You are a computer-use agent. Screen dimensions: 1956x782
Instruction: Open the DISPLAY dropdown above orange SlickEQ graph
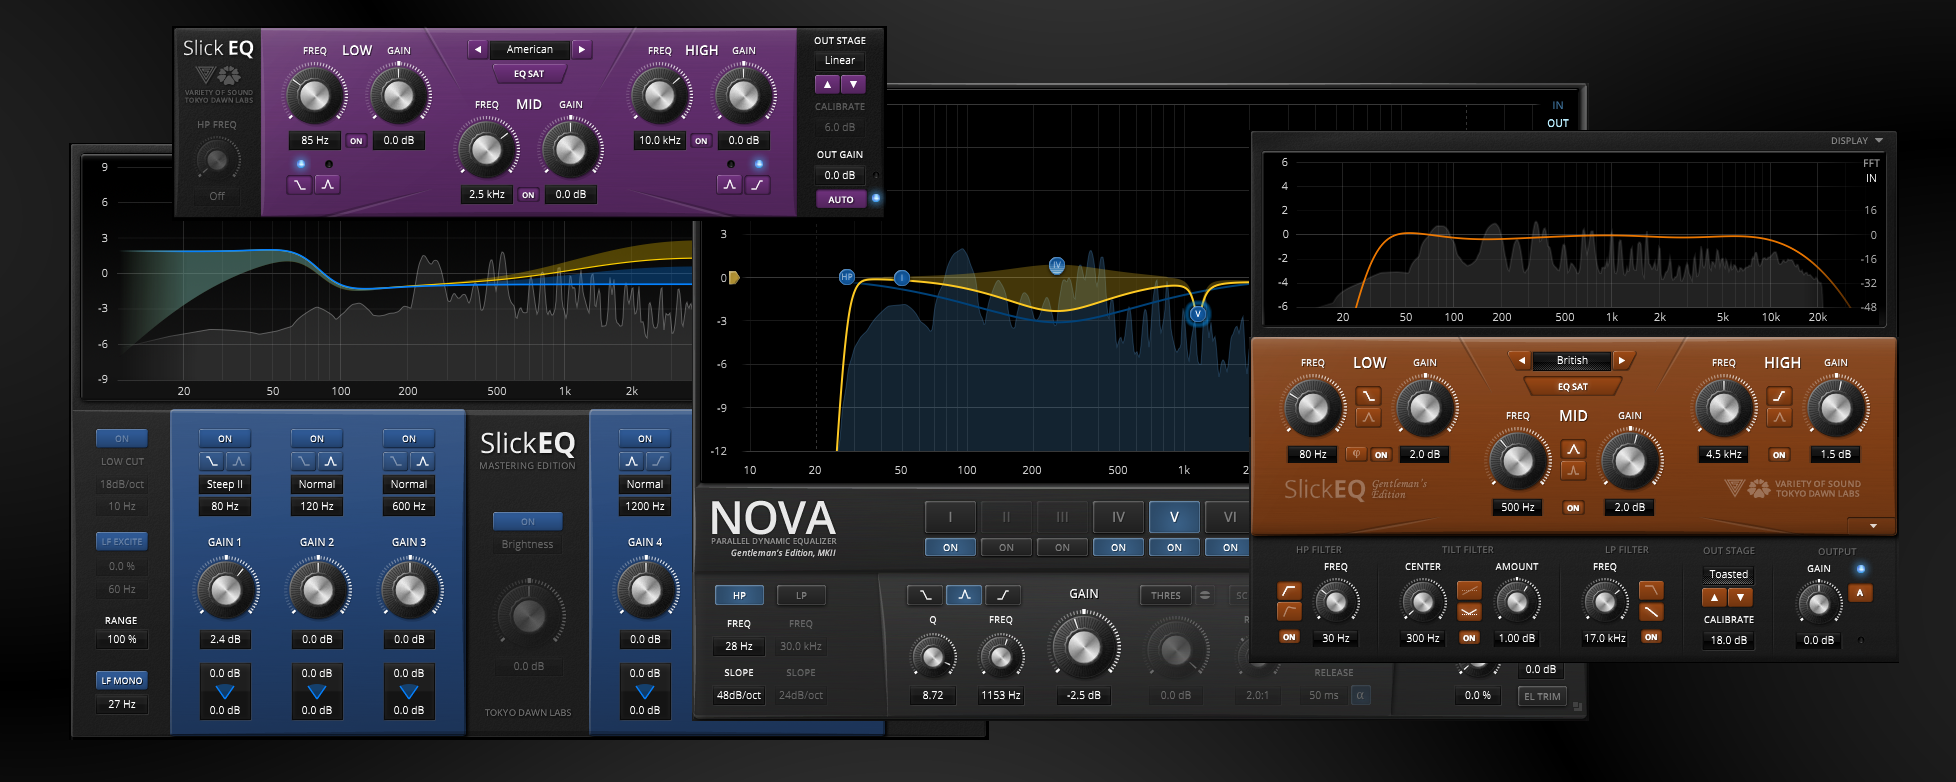(1857, 141)
